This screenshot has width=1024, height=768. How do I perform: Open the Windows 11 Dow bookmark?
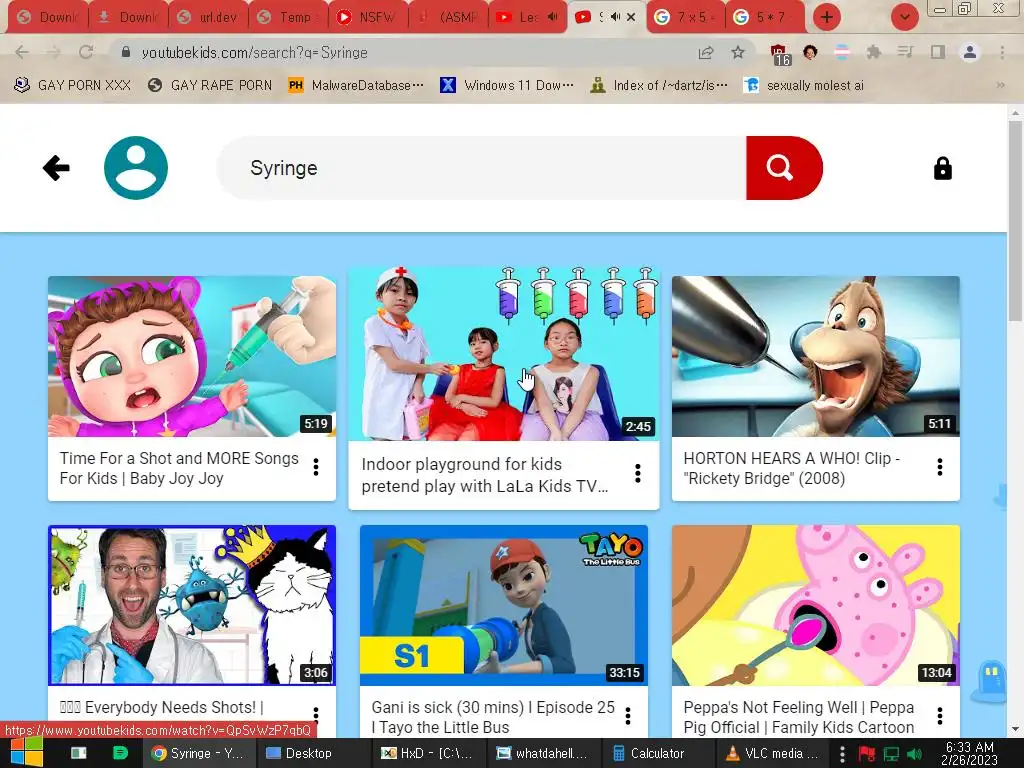[507, 86]
